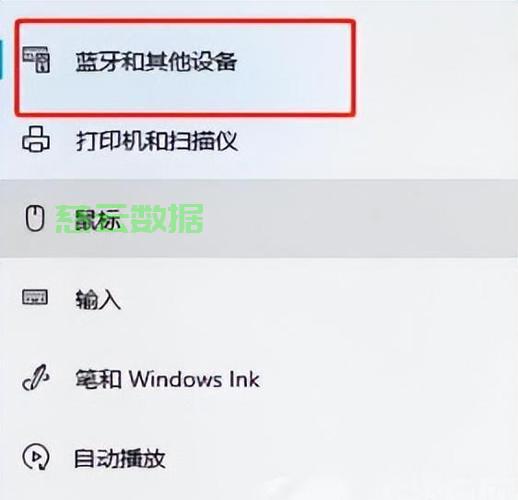Image resolution: width=518 pixels, height=500 pixels.
Task: Open 打印机和扫描仪 page
Action: tap(156, 141)
